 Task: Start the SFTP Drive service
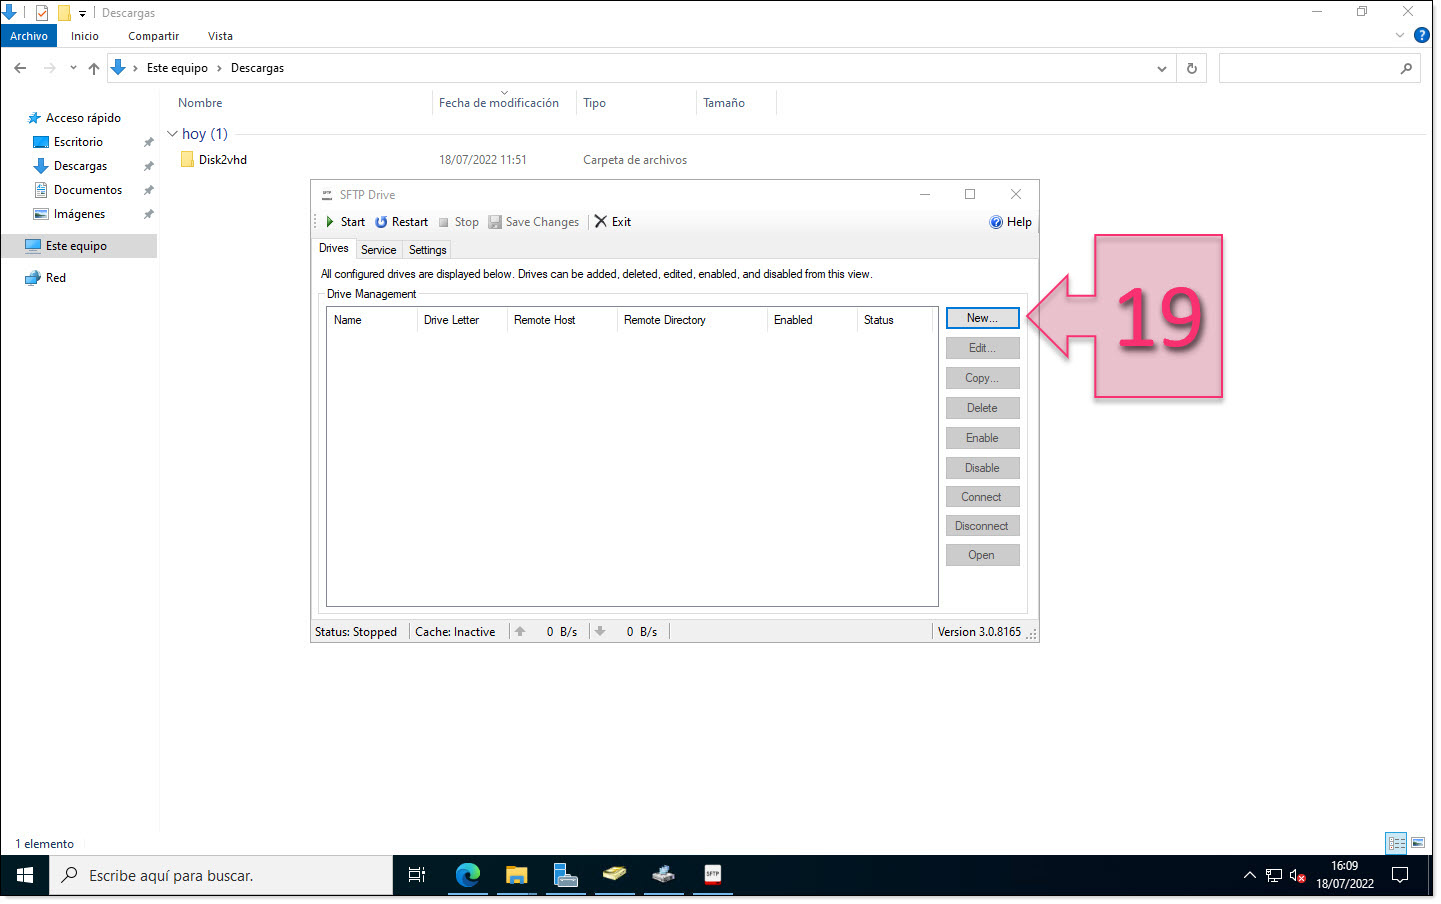[345, 222]
